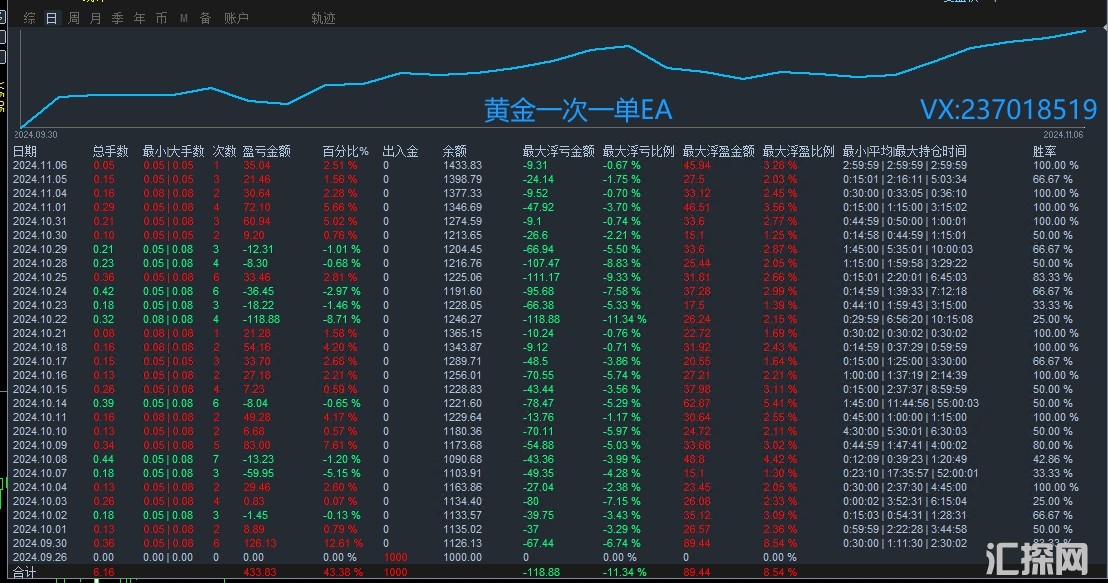
Task: Click max floating loss -111.17
Action: [541, 277]
